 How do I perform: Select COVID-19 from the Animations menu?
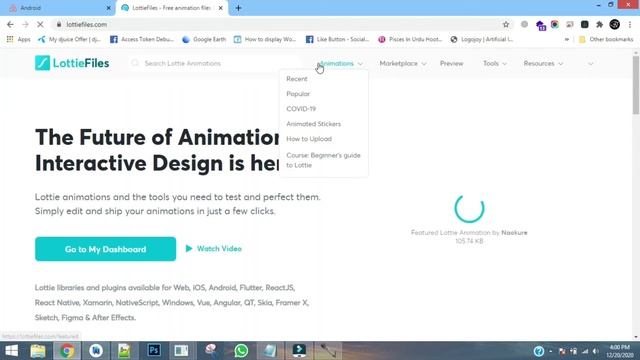(301, 109)
